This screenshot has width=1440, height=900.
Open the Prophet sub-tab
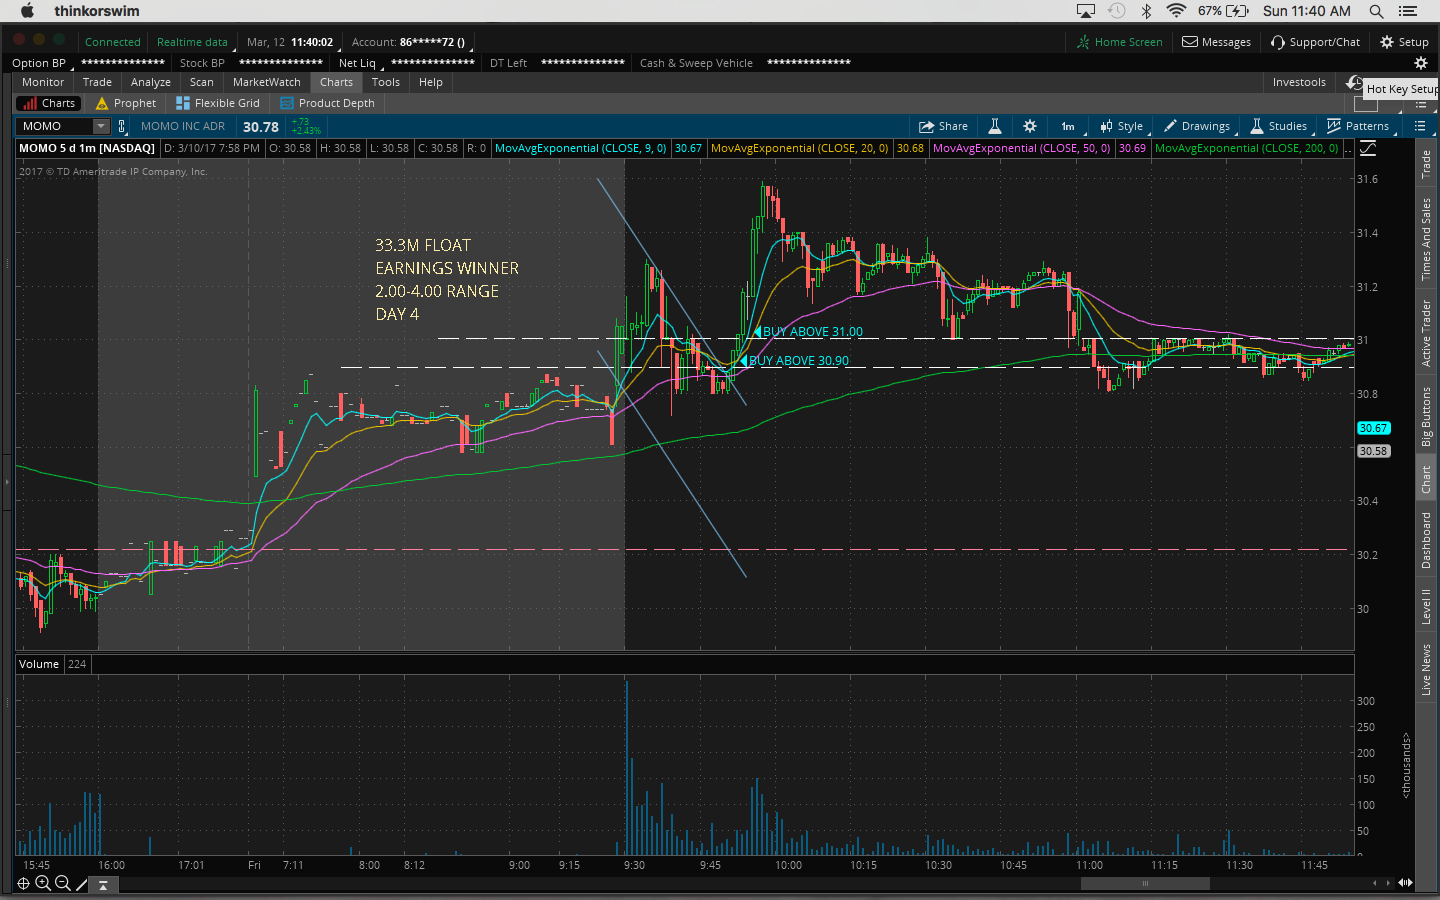click(x=126, y=103)
